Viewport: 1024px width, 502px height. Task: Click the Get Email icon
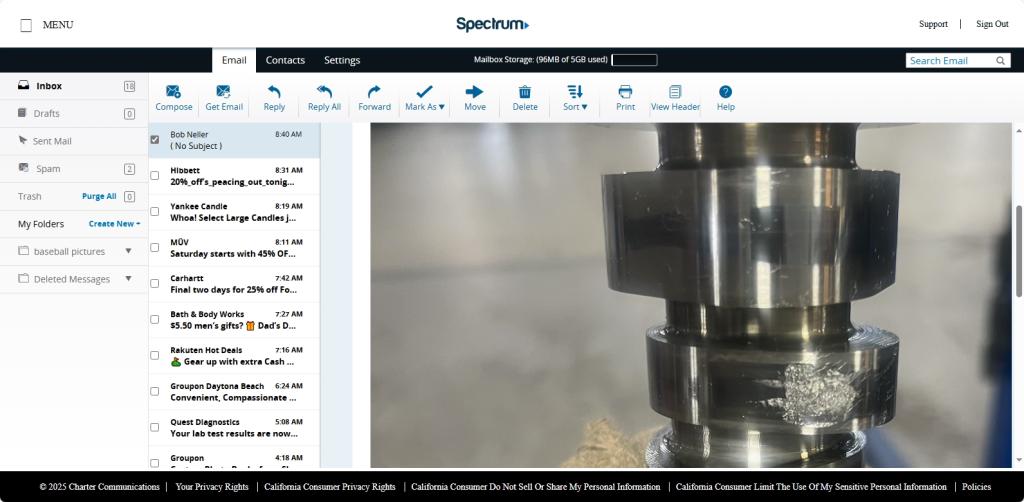(x=223, y=91)
